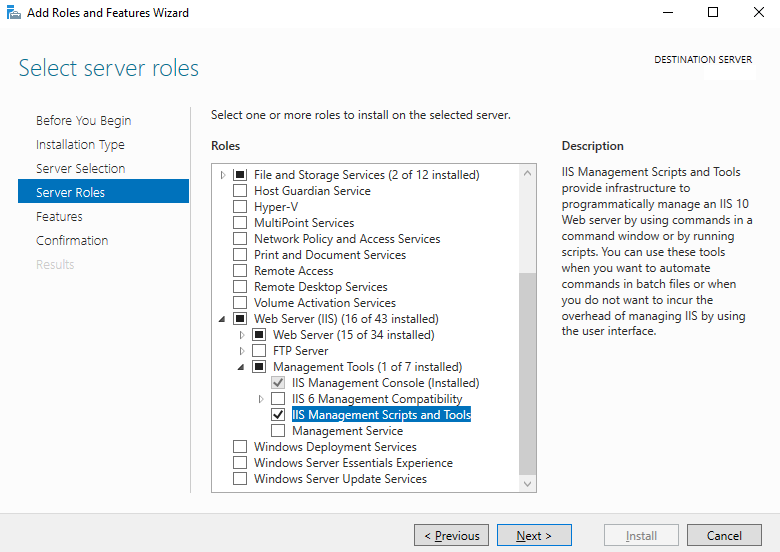The height and width of the screenshot is (552, 780).
Task: Minimize the wizard window
Action: [668, 12]
